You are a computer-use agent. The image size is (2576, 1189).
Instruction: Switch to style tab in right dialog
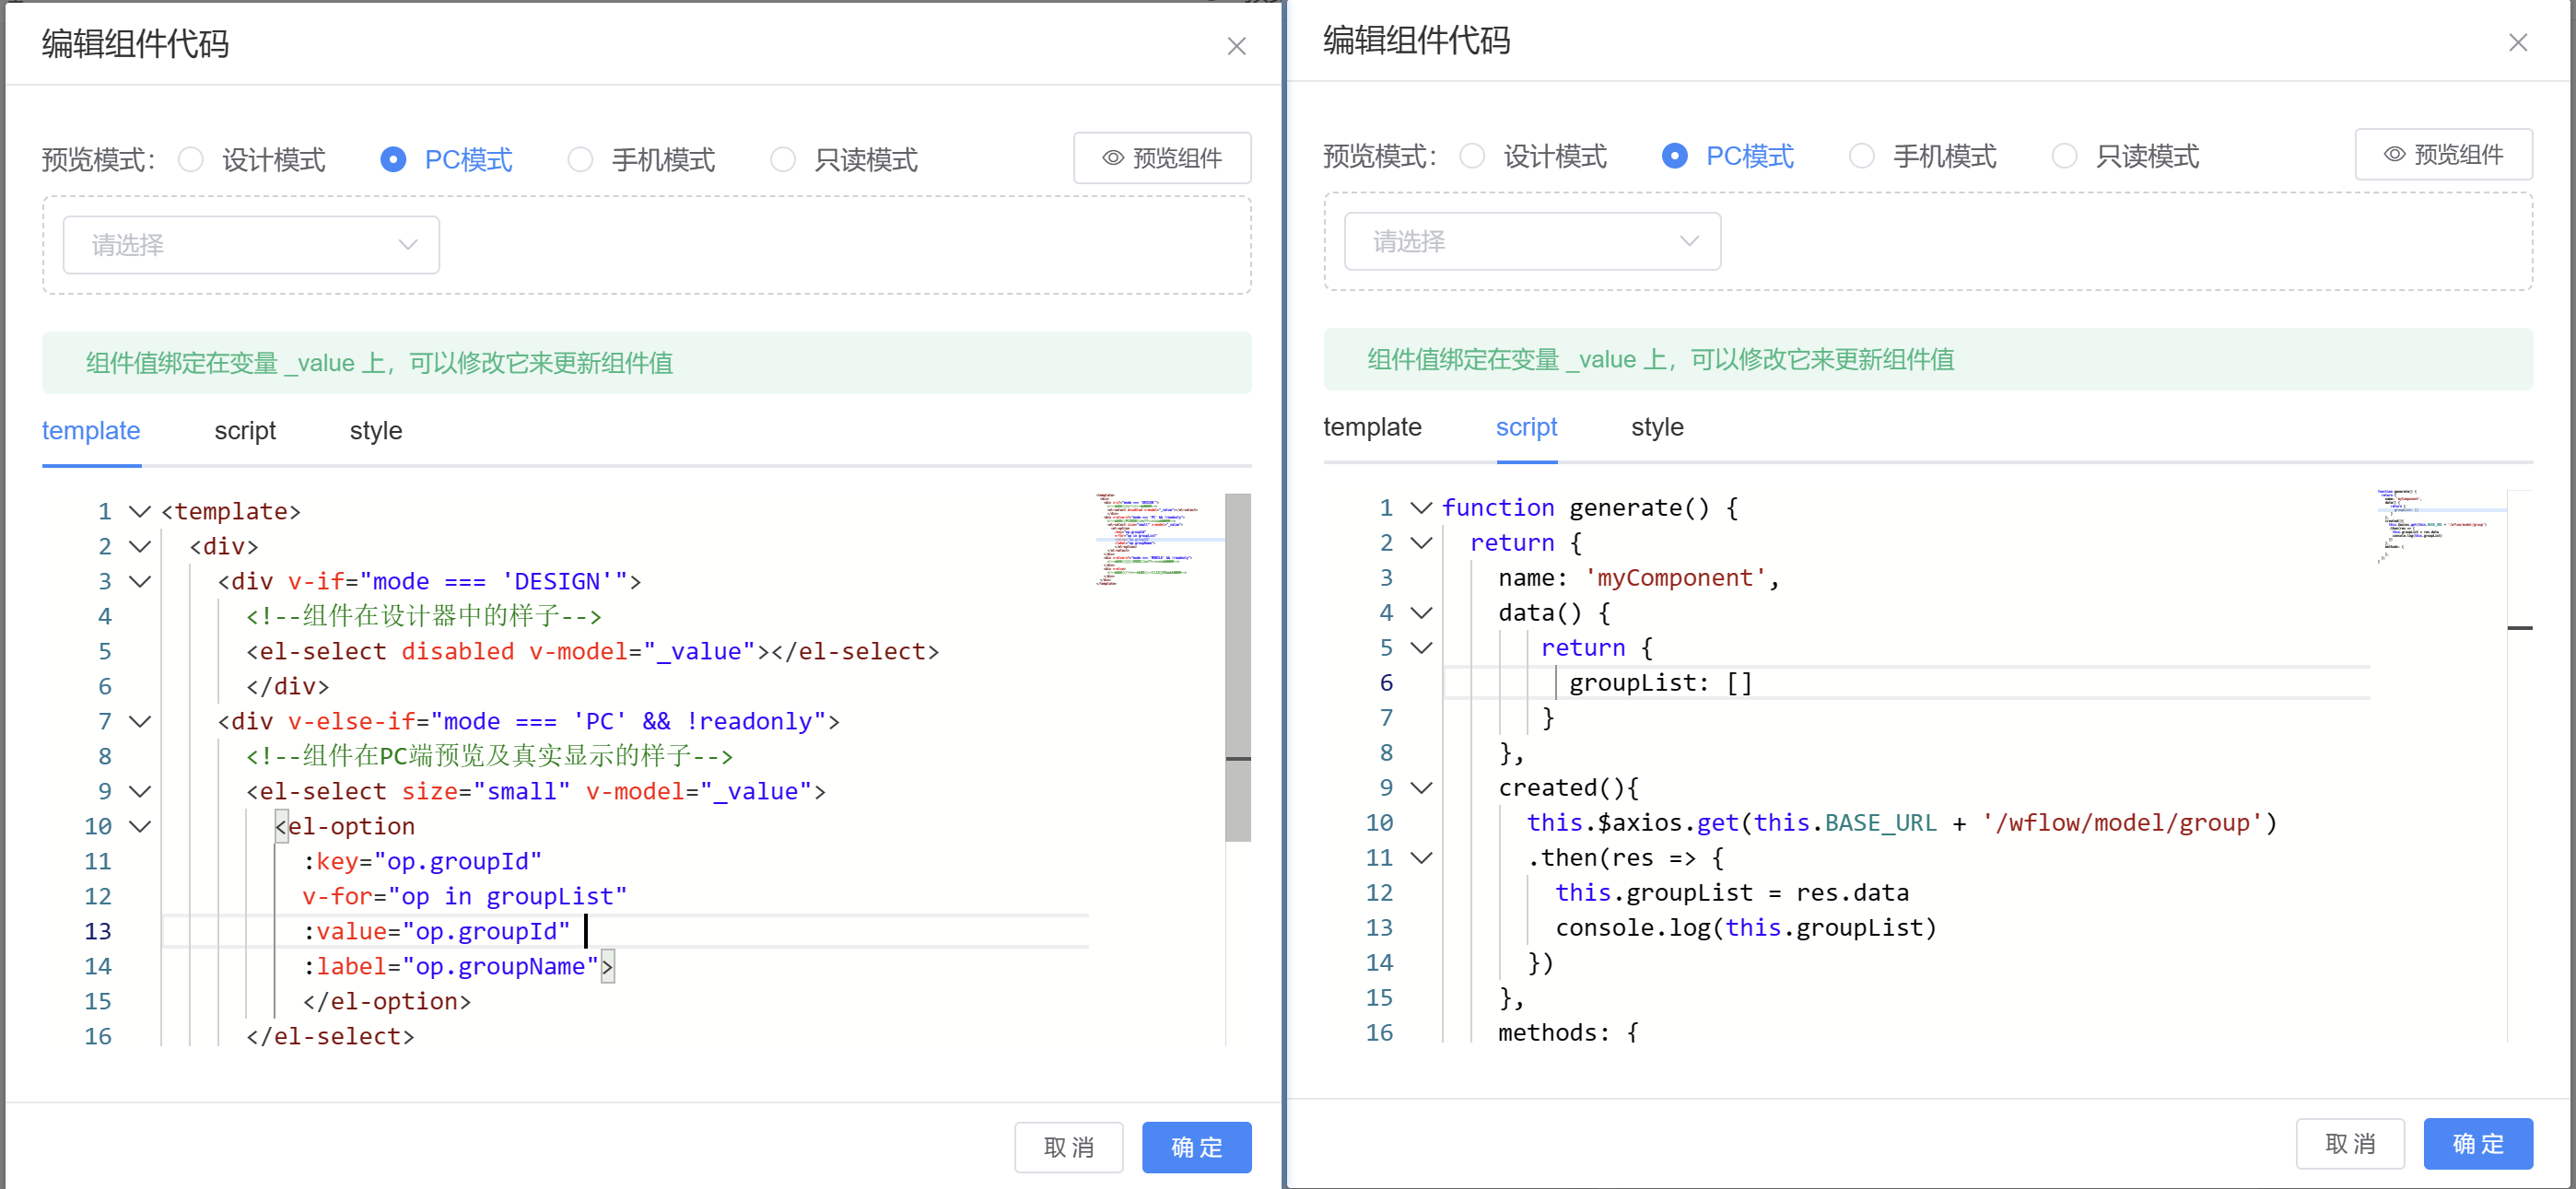(1657, 427)
